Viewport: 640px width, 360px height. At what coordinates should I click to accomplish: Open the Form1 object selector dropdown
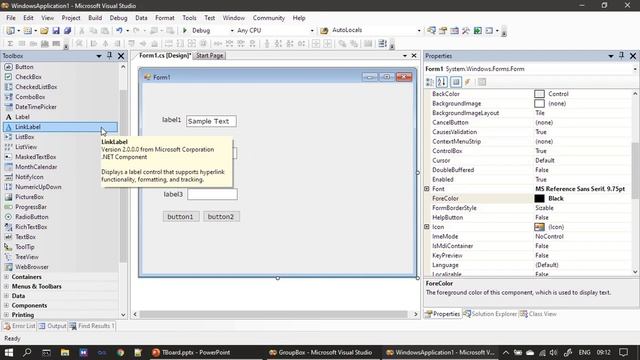click(635, 69)
